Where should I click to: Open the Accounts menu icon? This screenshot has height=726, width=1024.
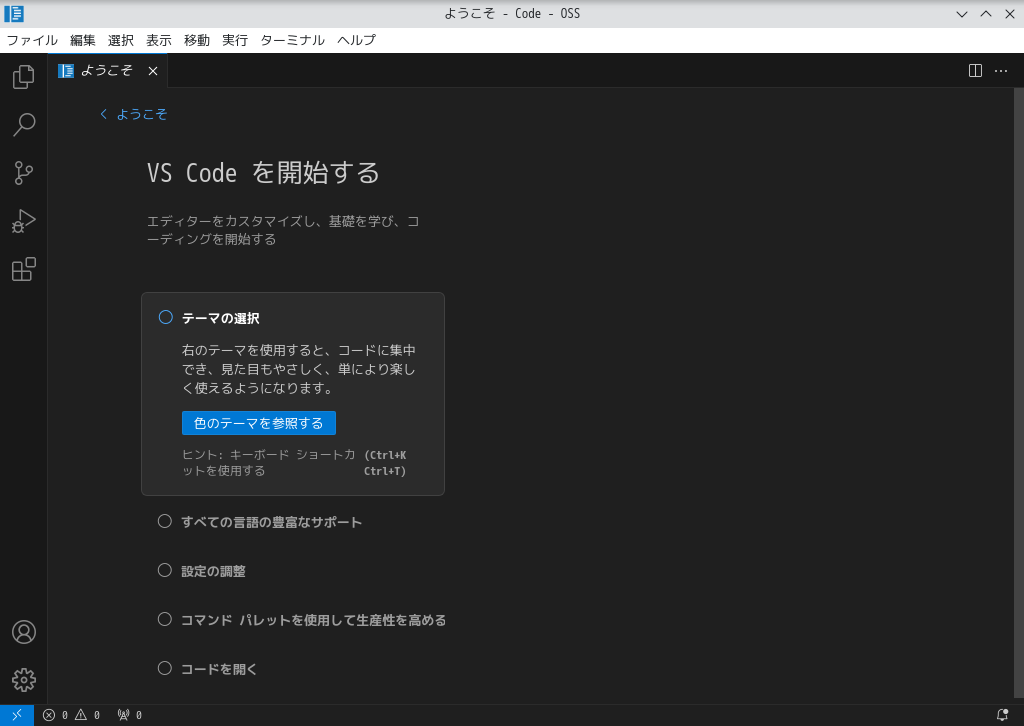[x=24, y=632]
